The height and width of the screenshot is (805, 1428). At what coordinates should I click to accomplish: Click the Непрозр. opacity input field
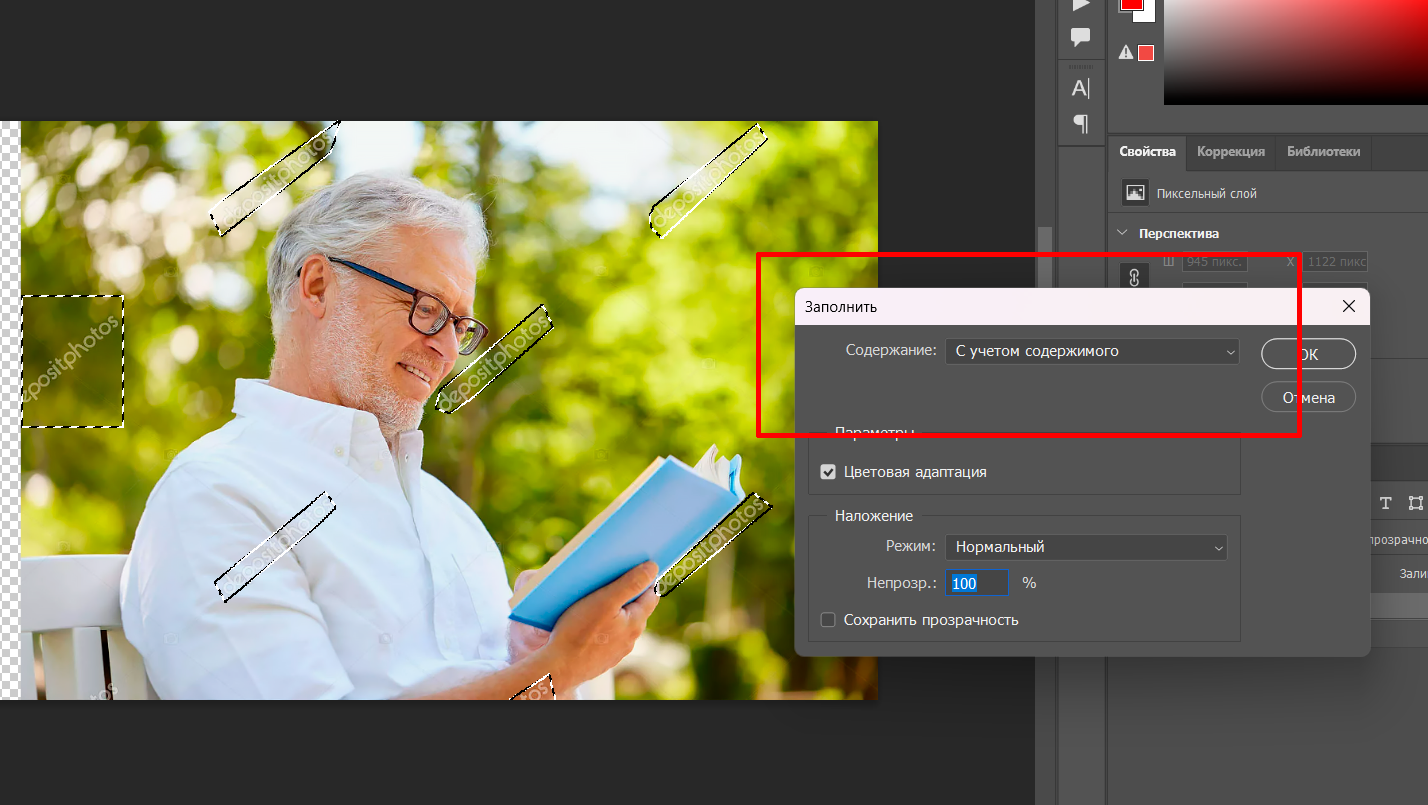[x=978, y=583]
